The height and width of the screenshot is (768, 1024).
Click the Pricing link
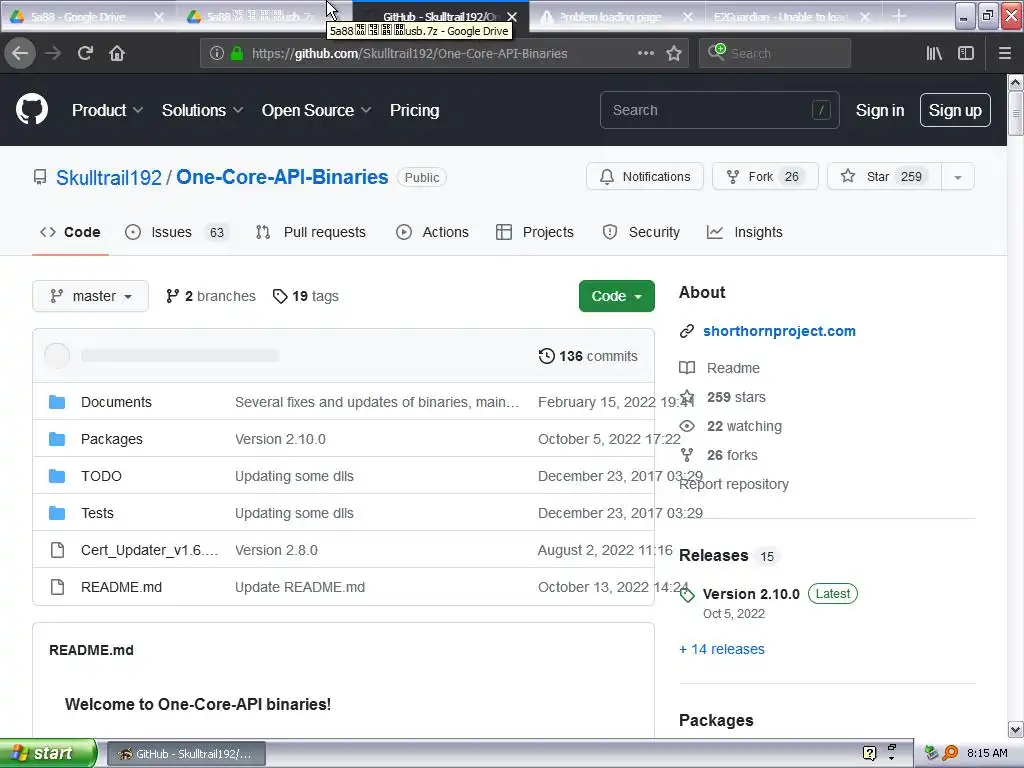click(415, 110)
